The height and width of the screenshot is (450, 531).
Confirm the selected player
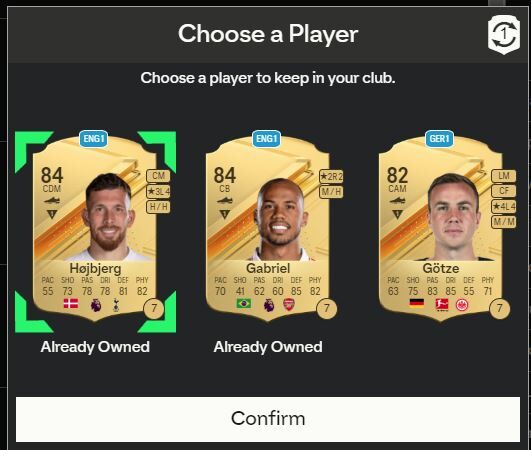pos(268,419)
